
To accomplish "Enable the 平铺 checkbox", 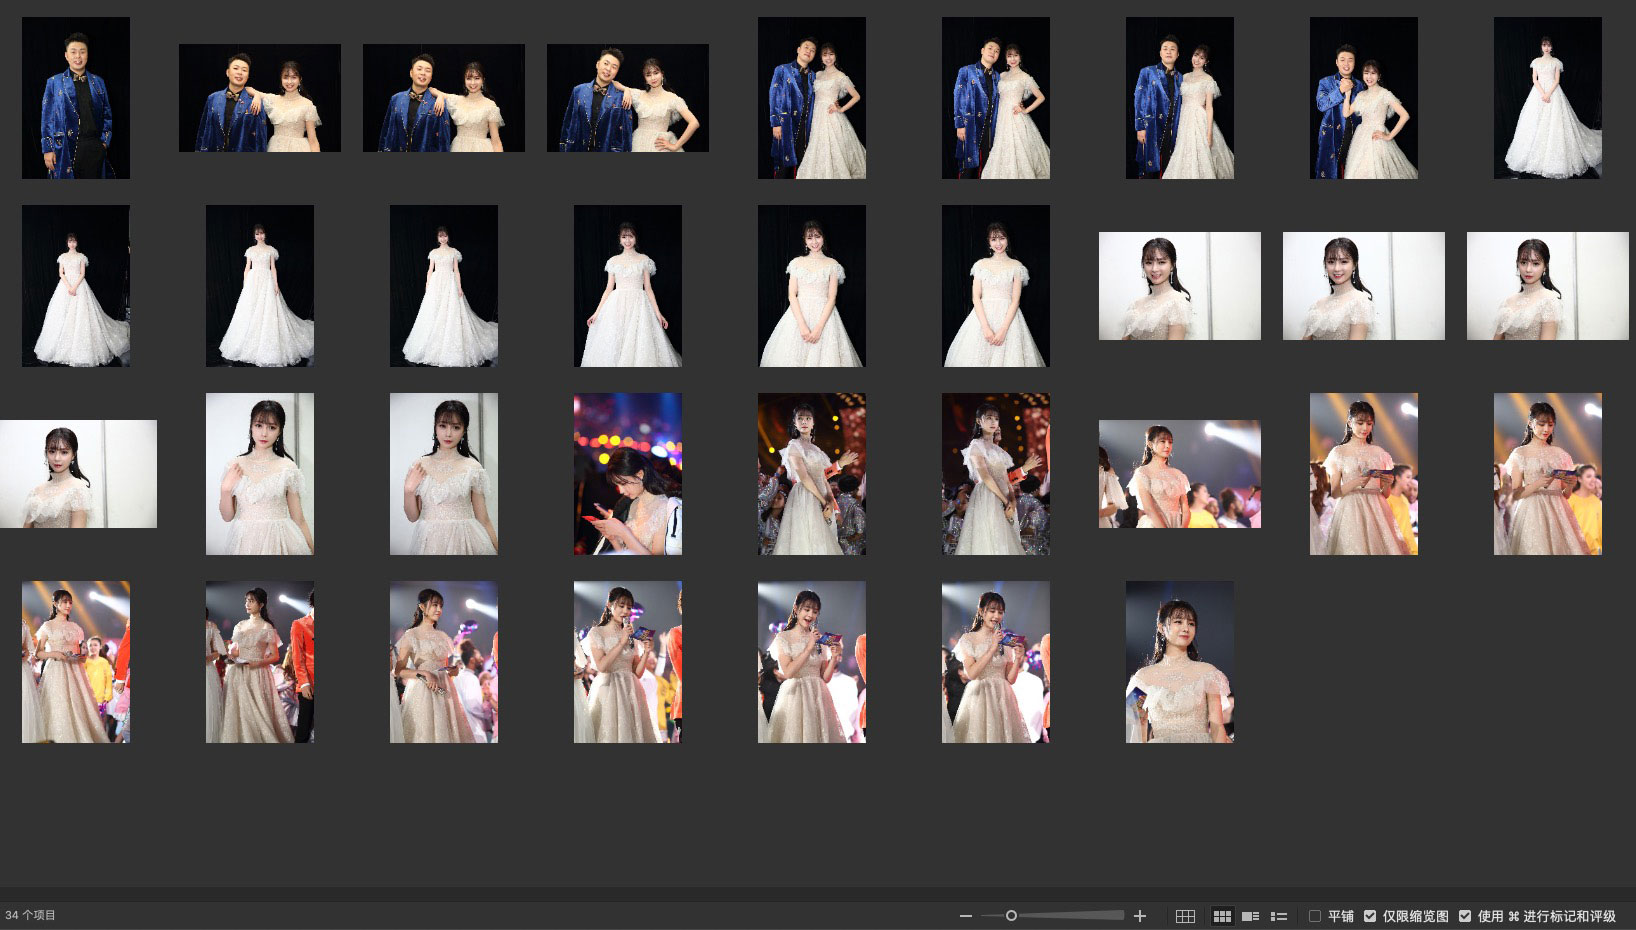I will click(1315, 916).
